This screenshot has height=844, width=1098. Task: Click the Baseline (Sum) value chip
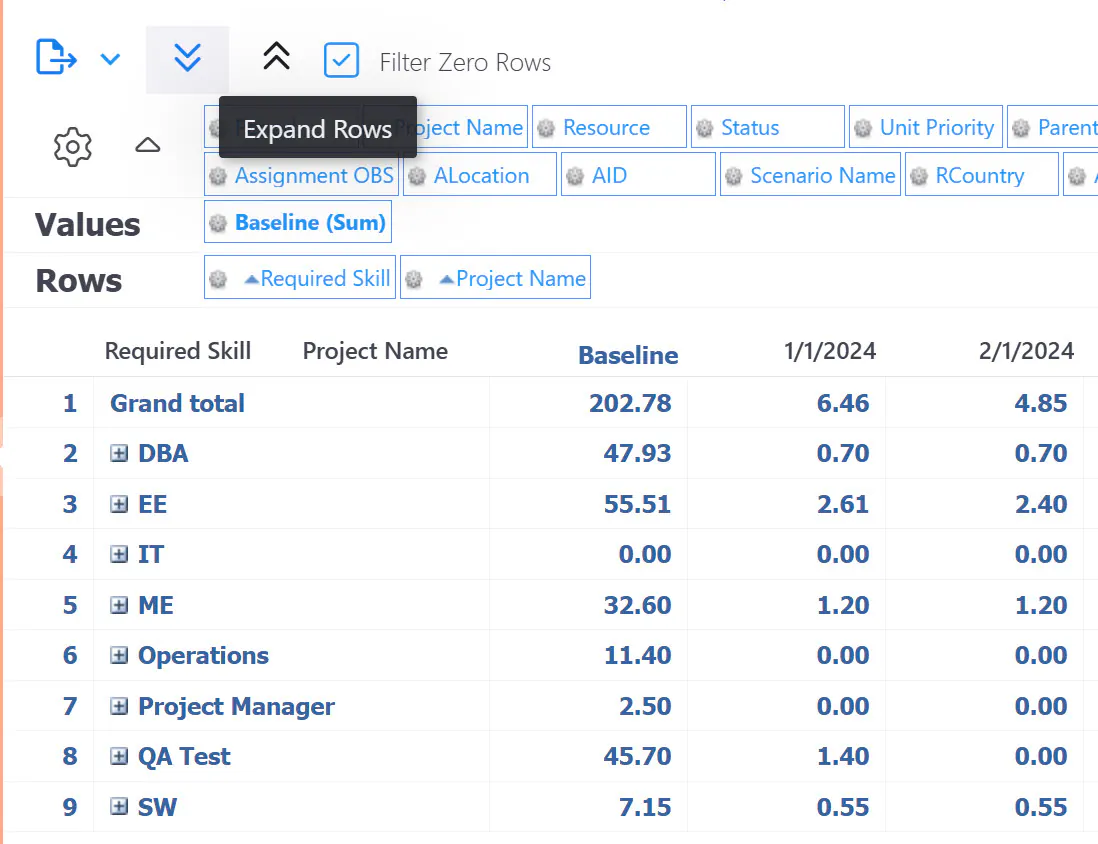(298, 222)
